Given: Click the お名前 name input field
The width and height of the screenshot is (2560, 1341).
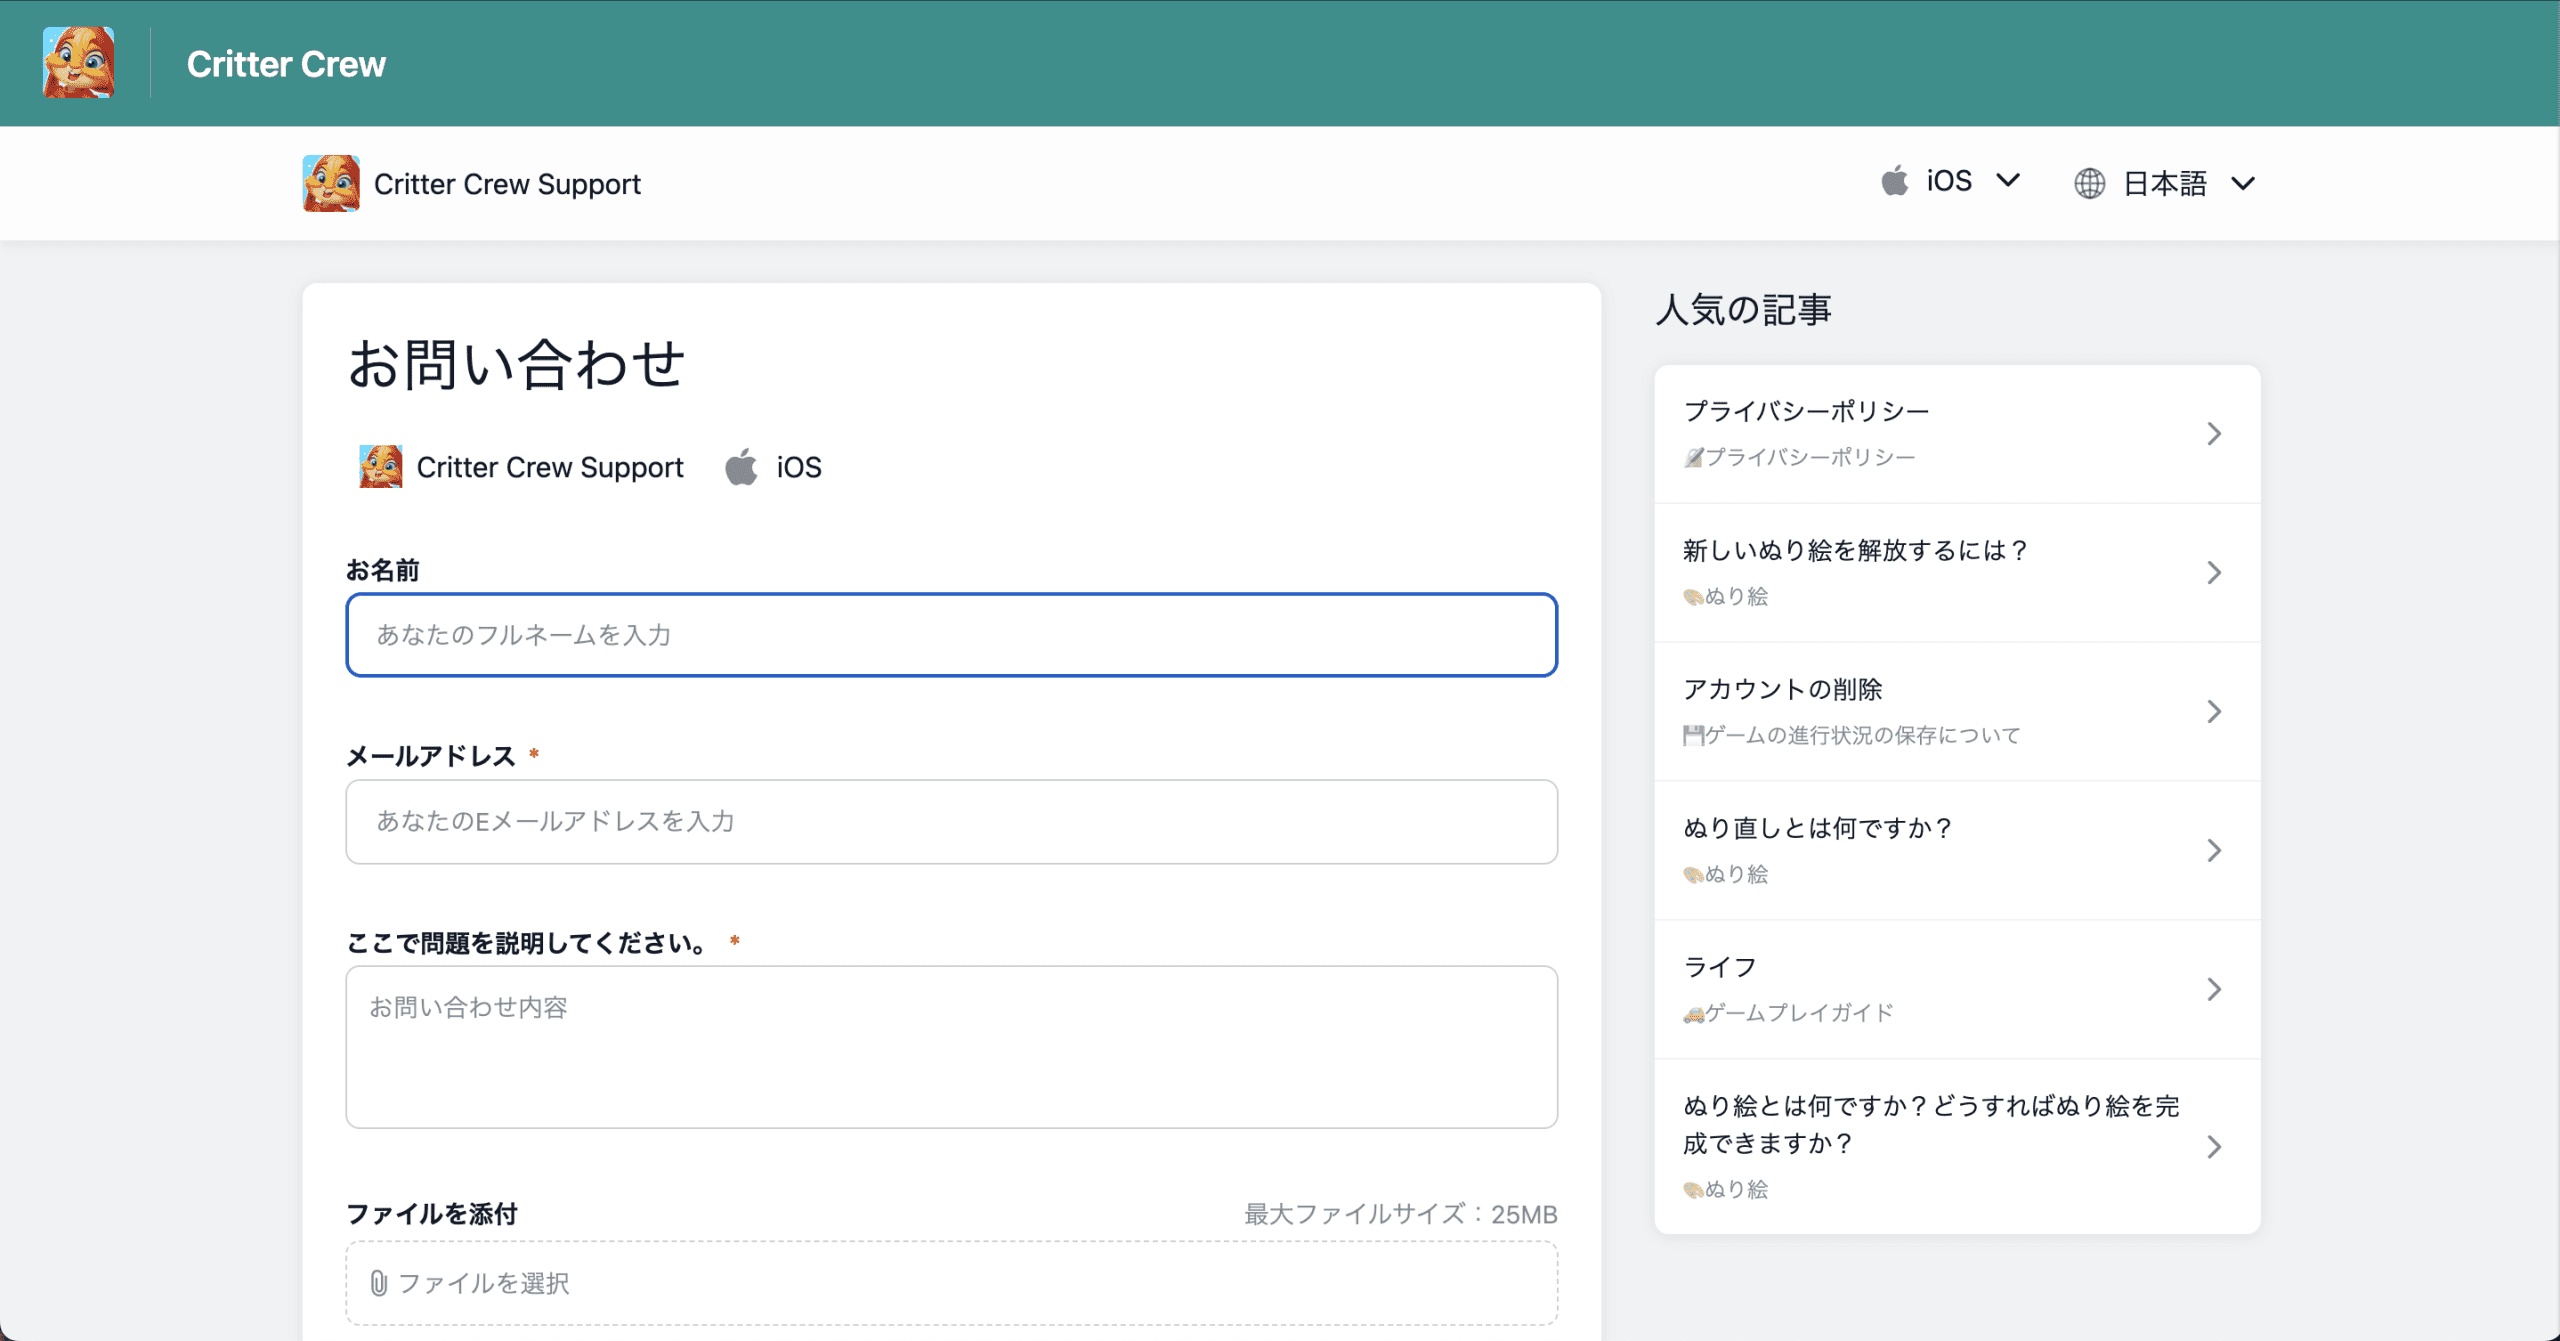Looking at the screenshot, I should click(951, 635).
